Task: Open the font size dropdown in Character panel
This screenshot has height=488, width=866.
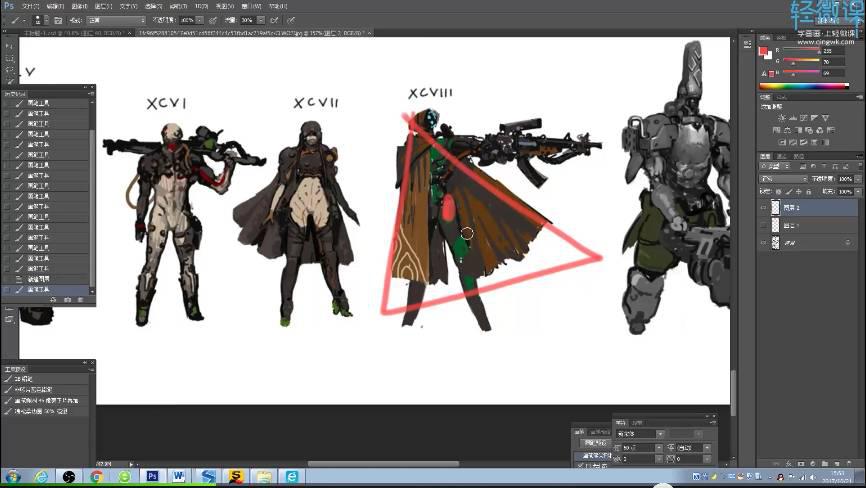Action: click(x=658, y=448)
